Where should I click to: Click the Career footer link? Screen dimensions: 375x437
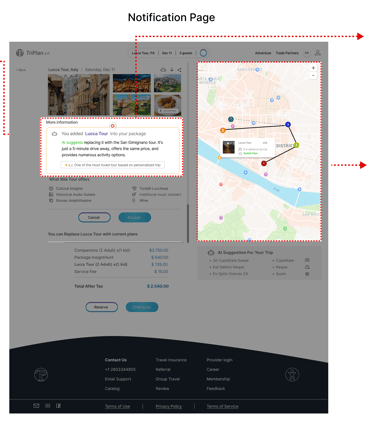point(213,369)
